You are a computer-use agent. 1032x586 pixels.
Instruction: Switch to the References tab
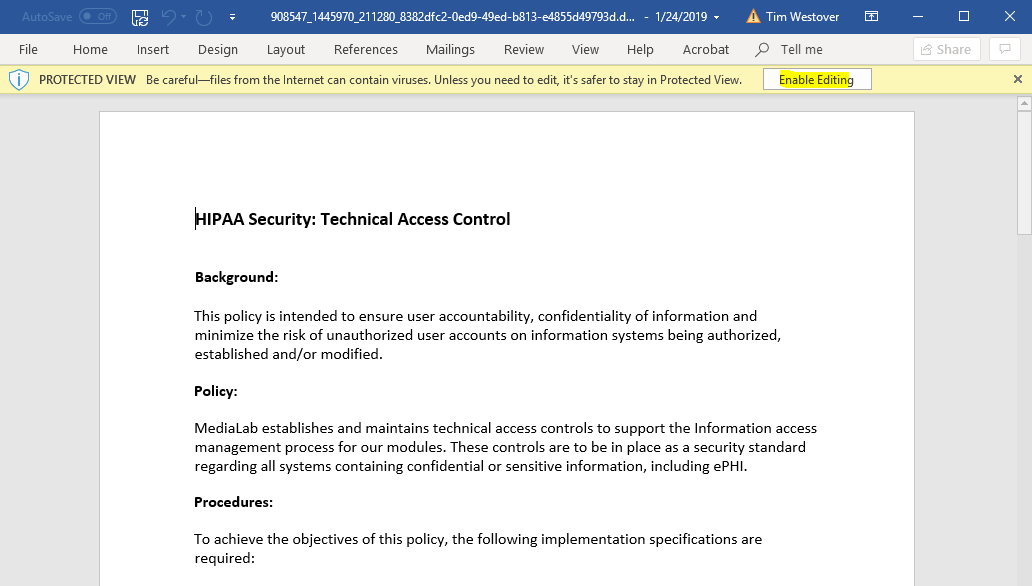click(366, 49)
